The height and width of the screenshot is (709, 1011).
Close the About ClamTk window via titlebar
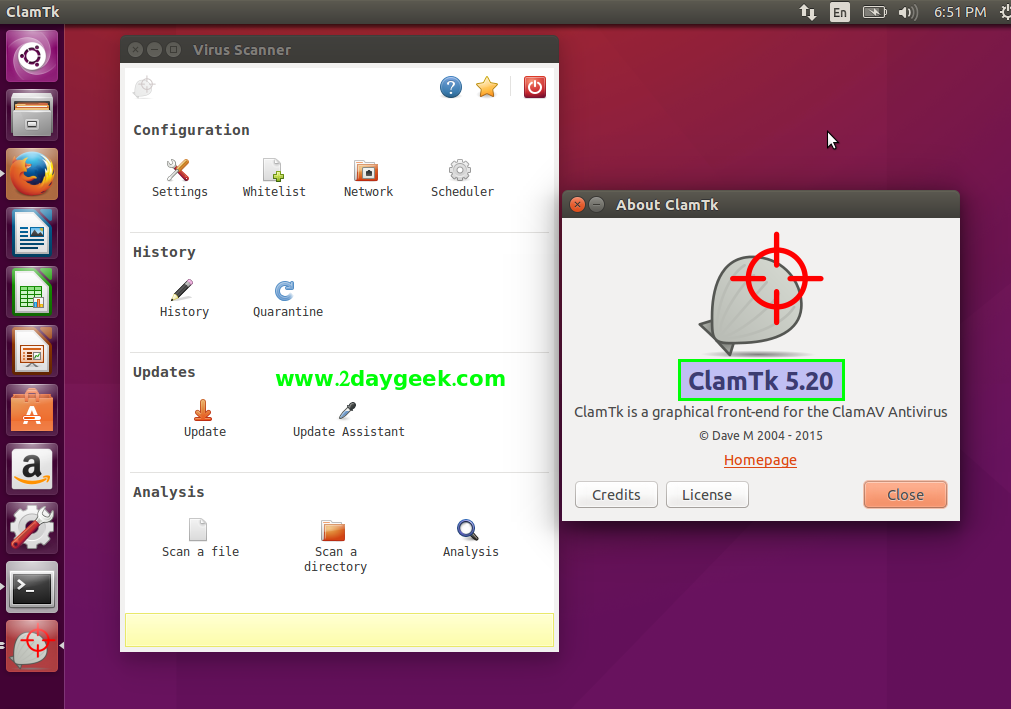click(x=577, y=204)
